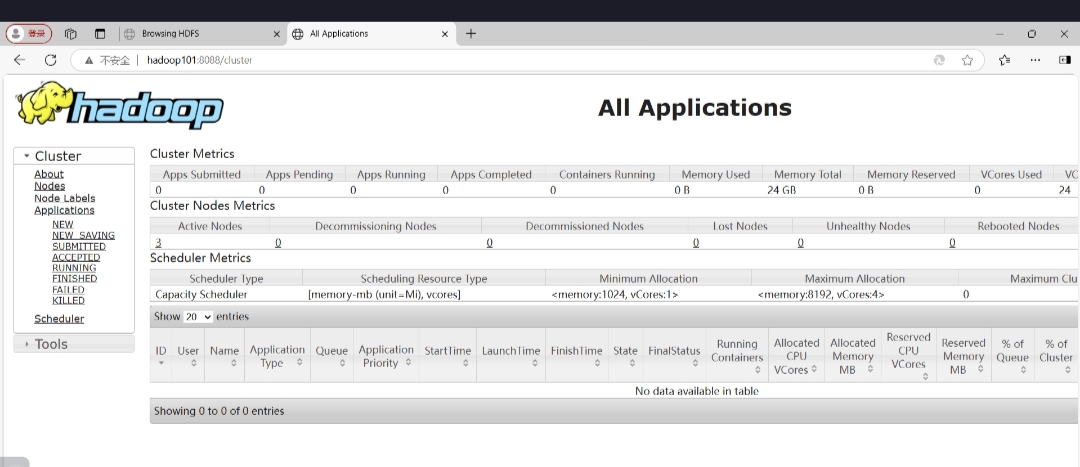This screenshot has height=467, width=1080.
Task: Filter applications by NEW state
Action: click(x=63, y=225)
